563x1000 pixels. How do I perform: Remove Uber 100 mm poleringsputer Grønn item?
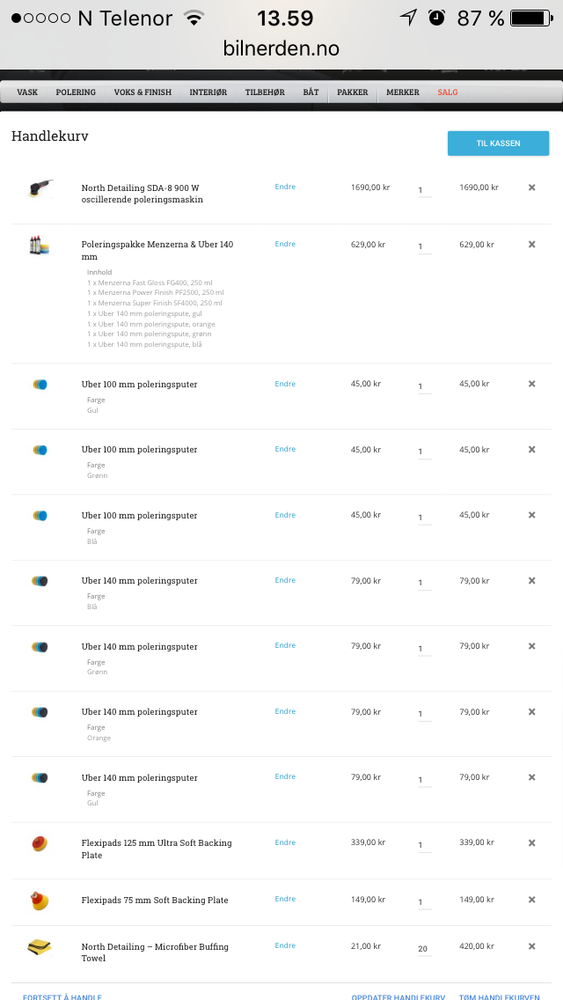[532, 450]
